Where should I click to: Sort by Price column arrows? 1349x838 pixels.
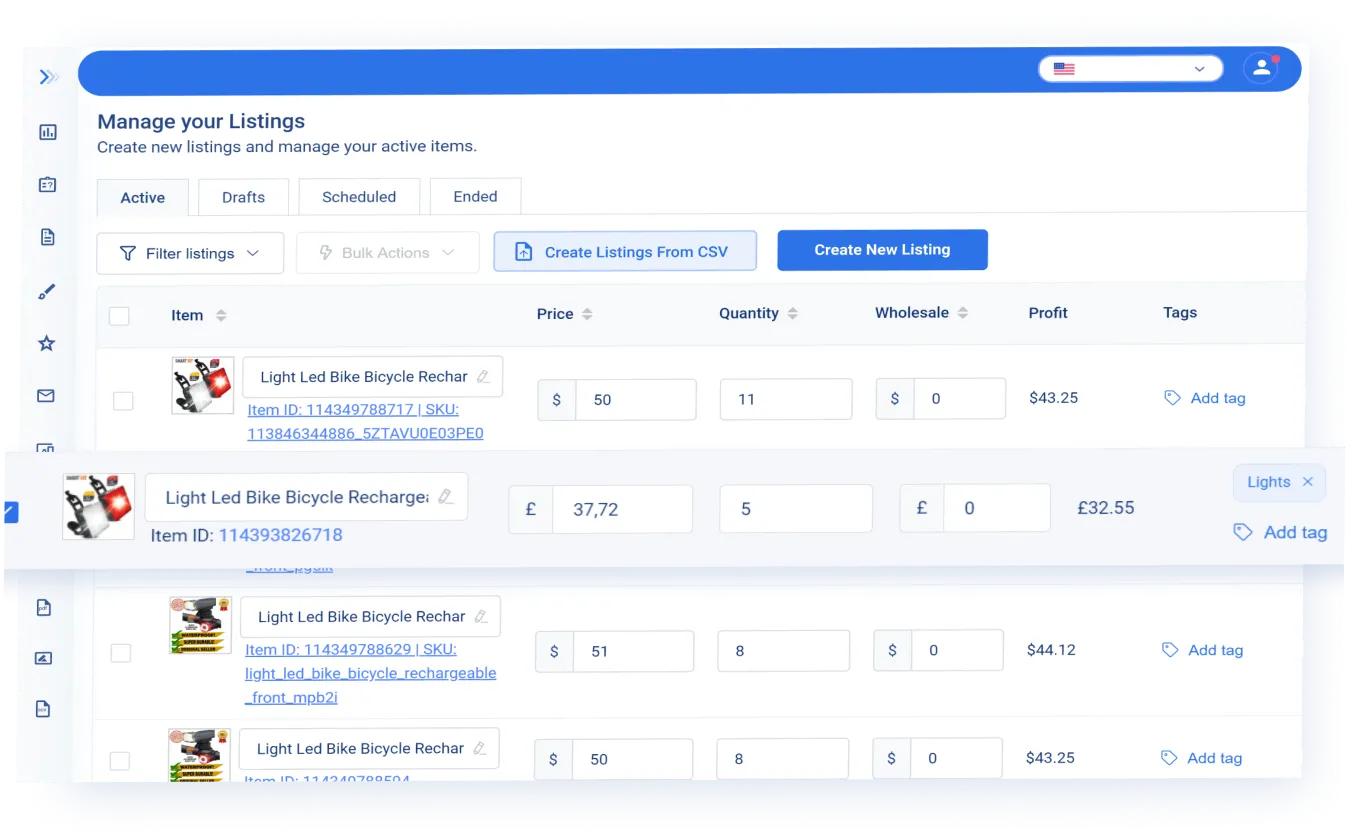click(587, 314)
